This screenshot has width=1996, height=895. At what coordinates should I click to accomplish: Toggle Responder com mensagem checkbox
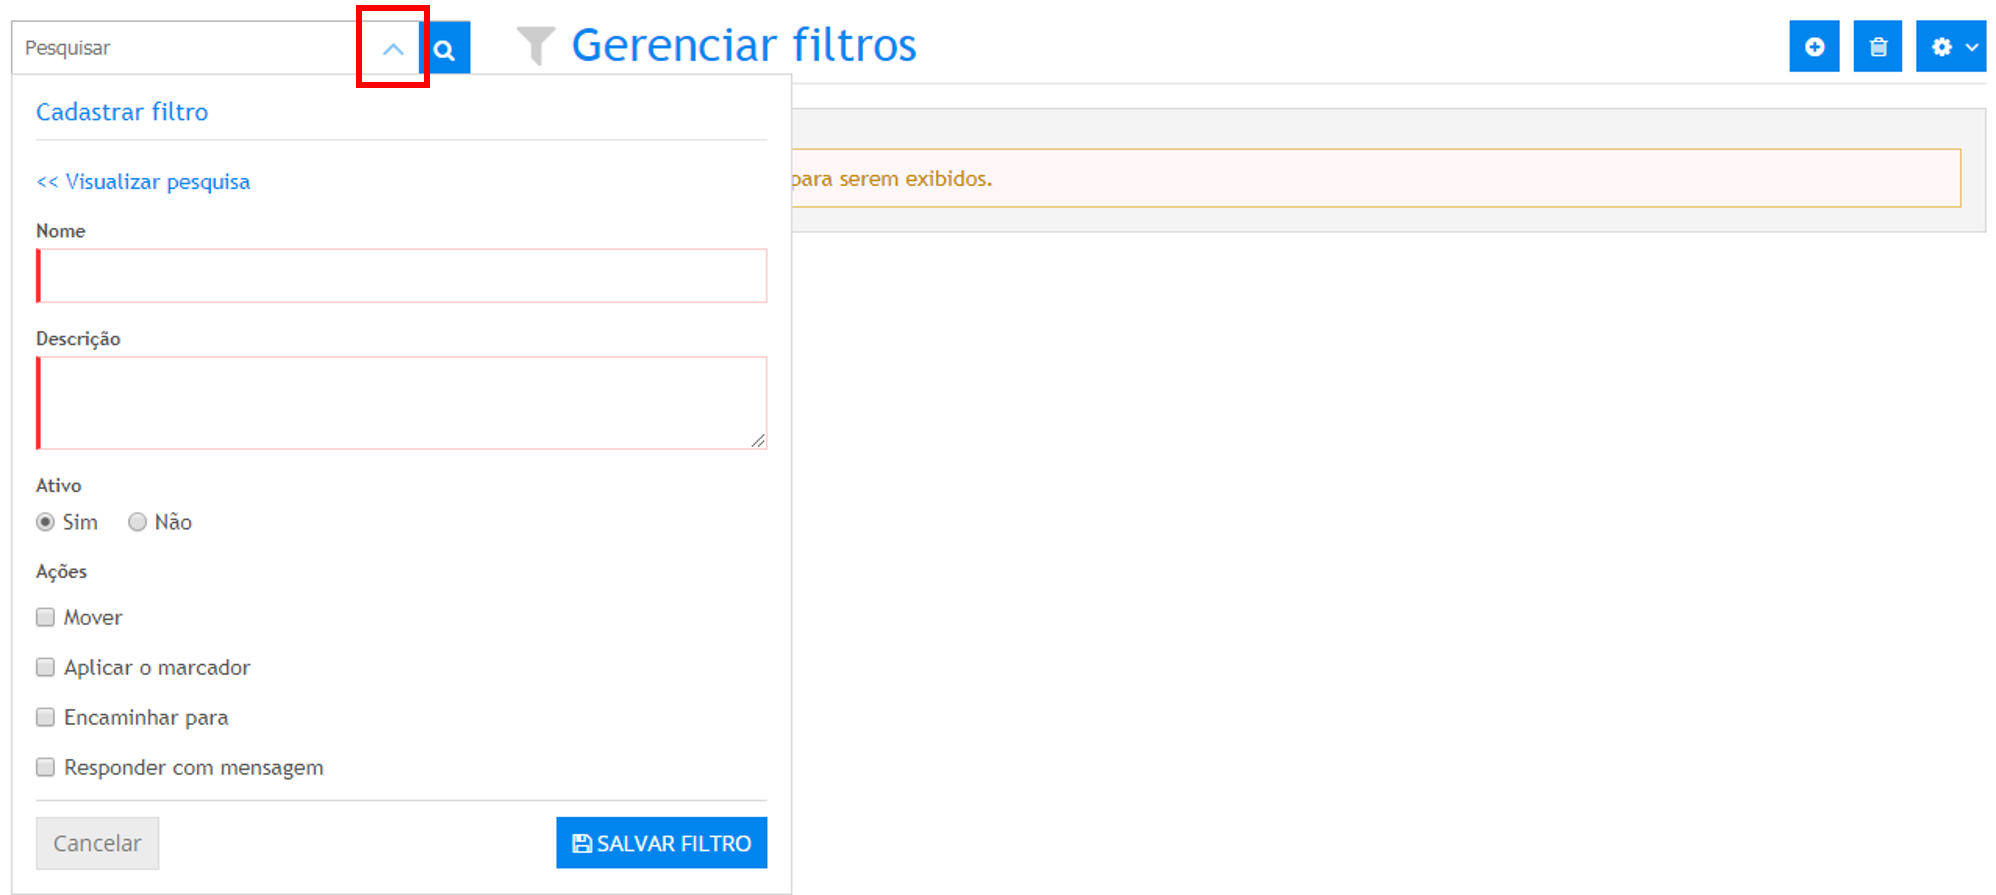click(x=45, y=767)
